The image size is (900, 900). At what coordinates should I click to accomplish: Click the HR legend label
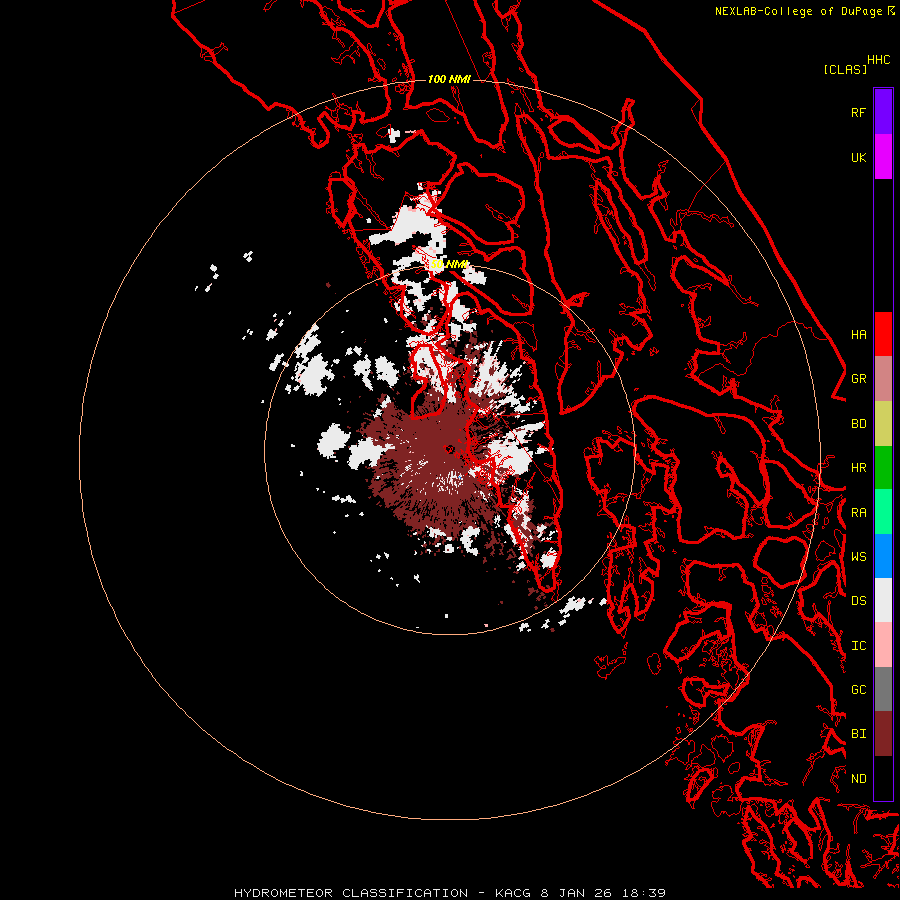point(858,468)
